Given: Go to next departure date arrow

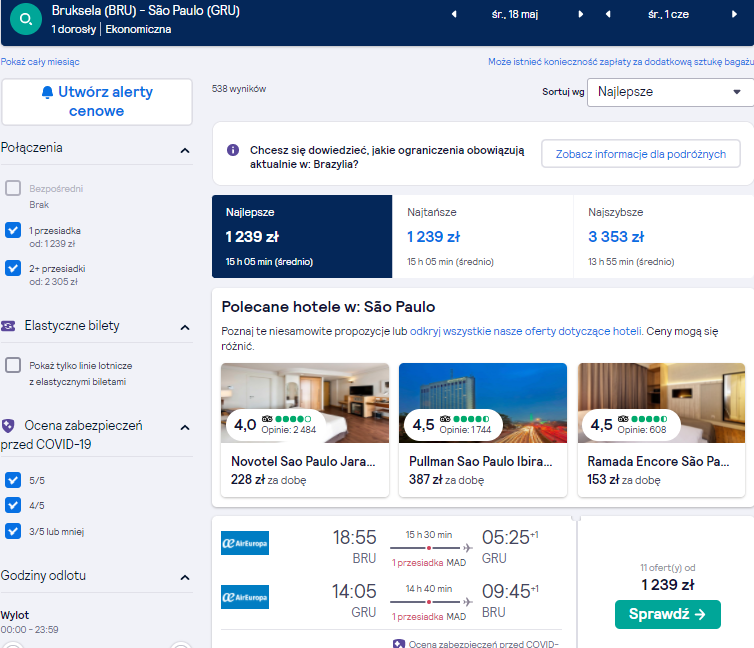Looking at the screenshot, I should 580,14.
